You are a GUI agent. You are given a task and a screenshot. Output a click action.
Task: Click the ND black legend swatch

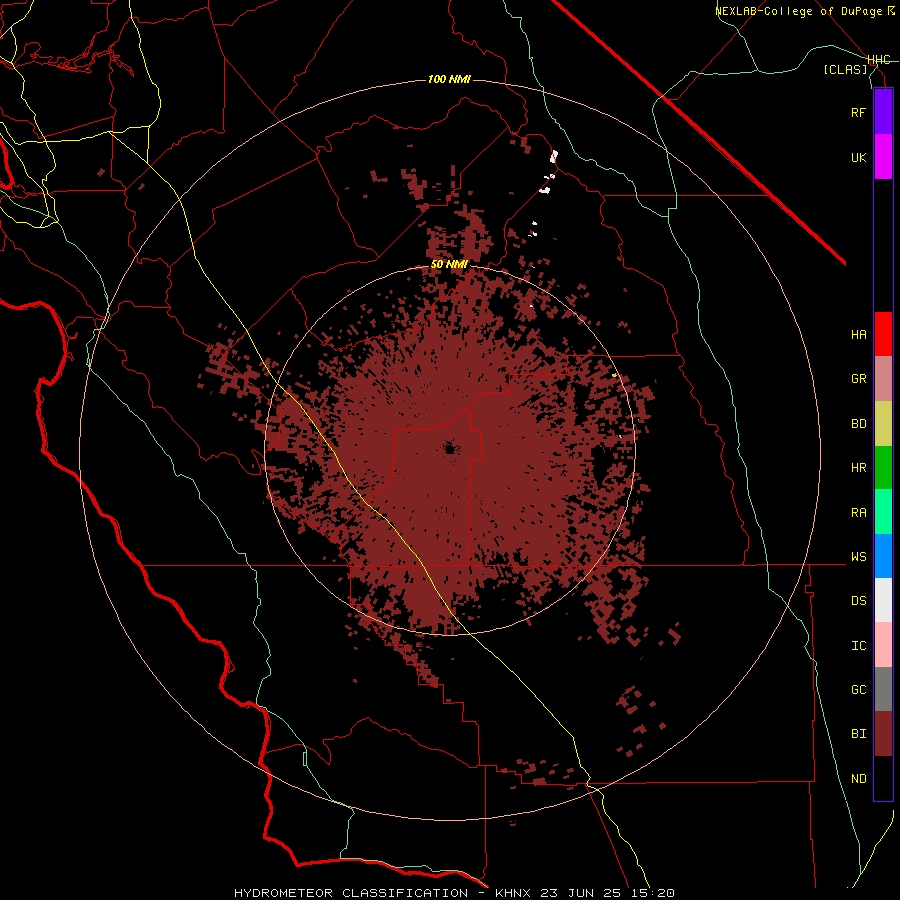pos(883,778)
